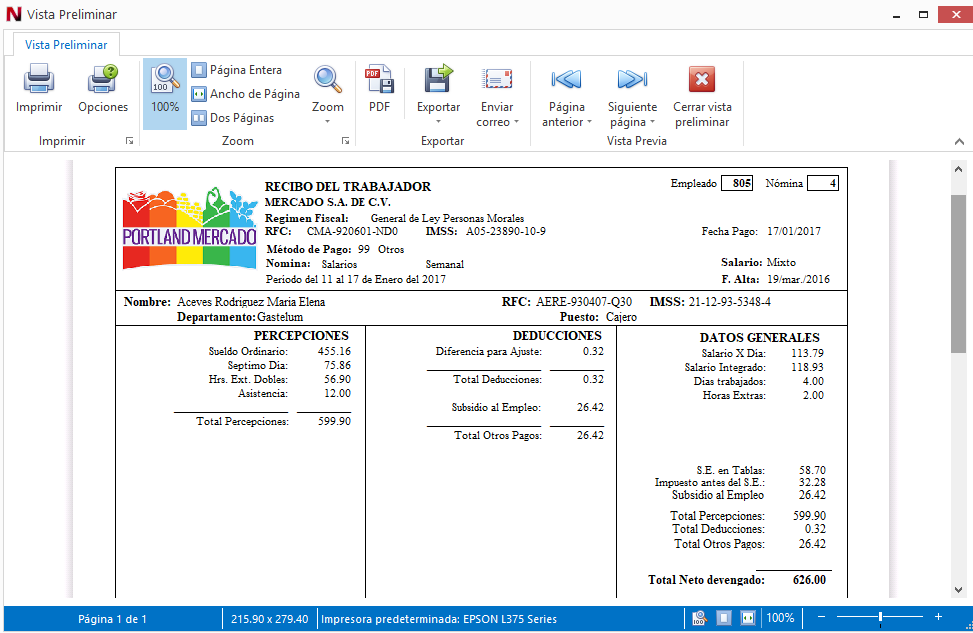
Task: Click the Cerrar vista preliminar icon
Action: click(702, 80)
